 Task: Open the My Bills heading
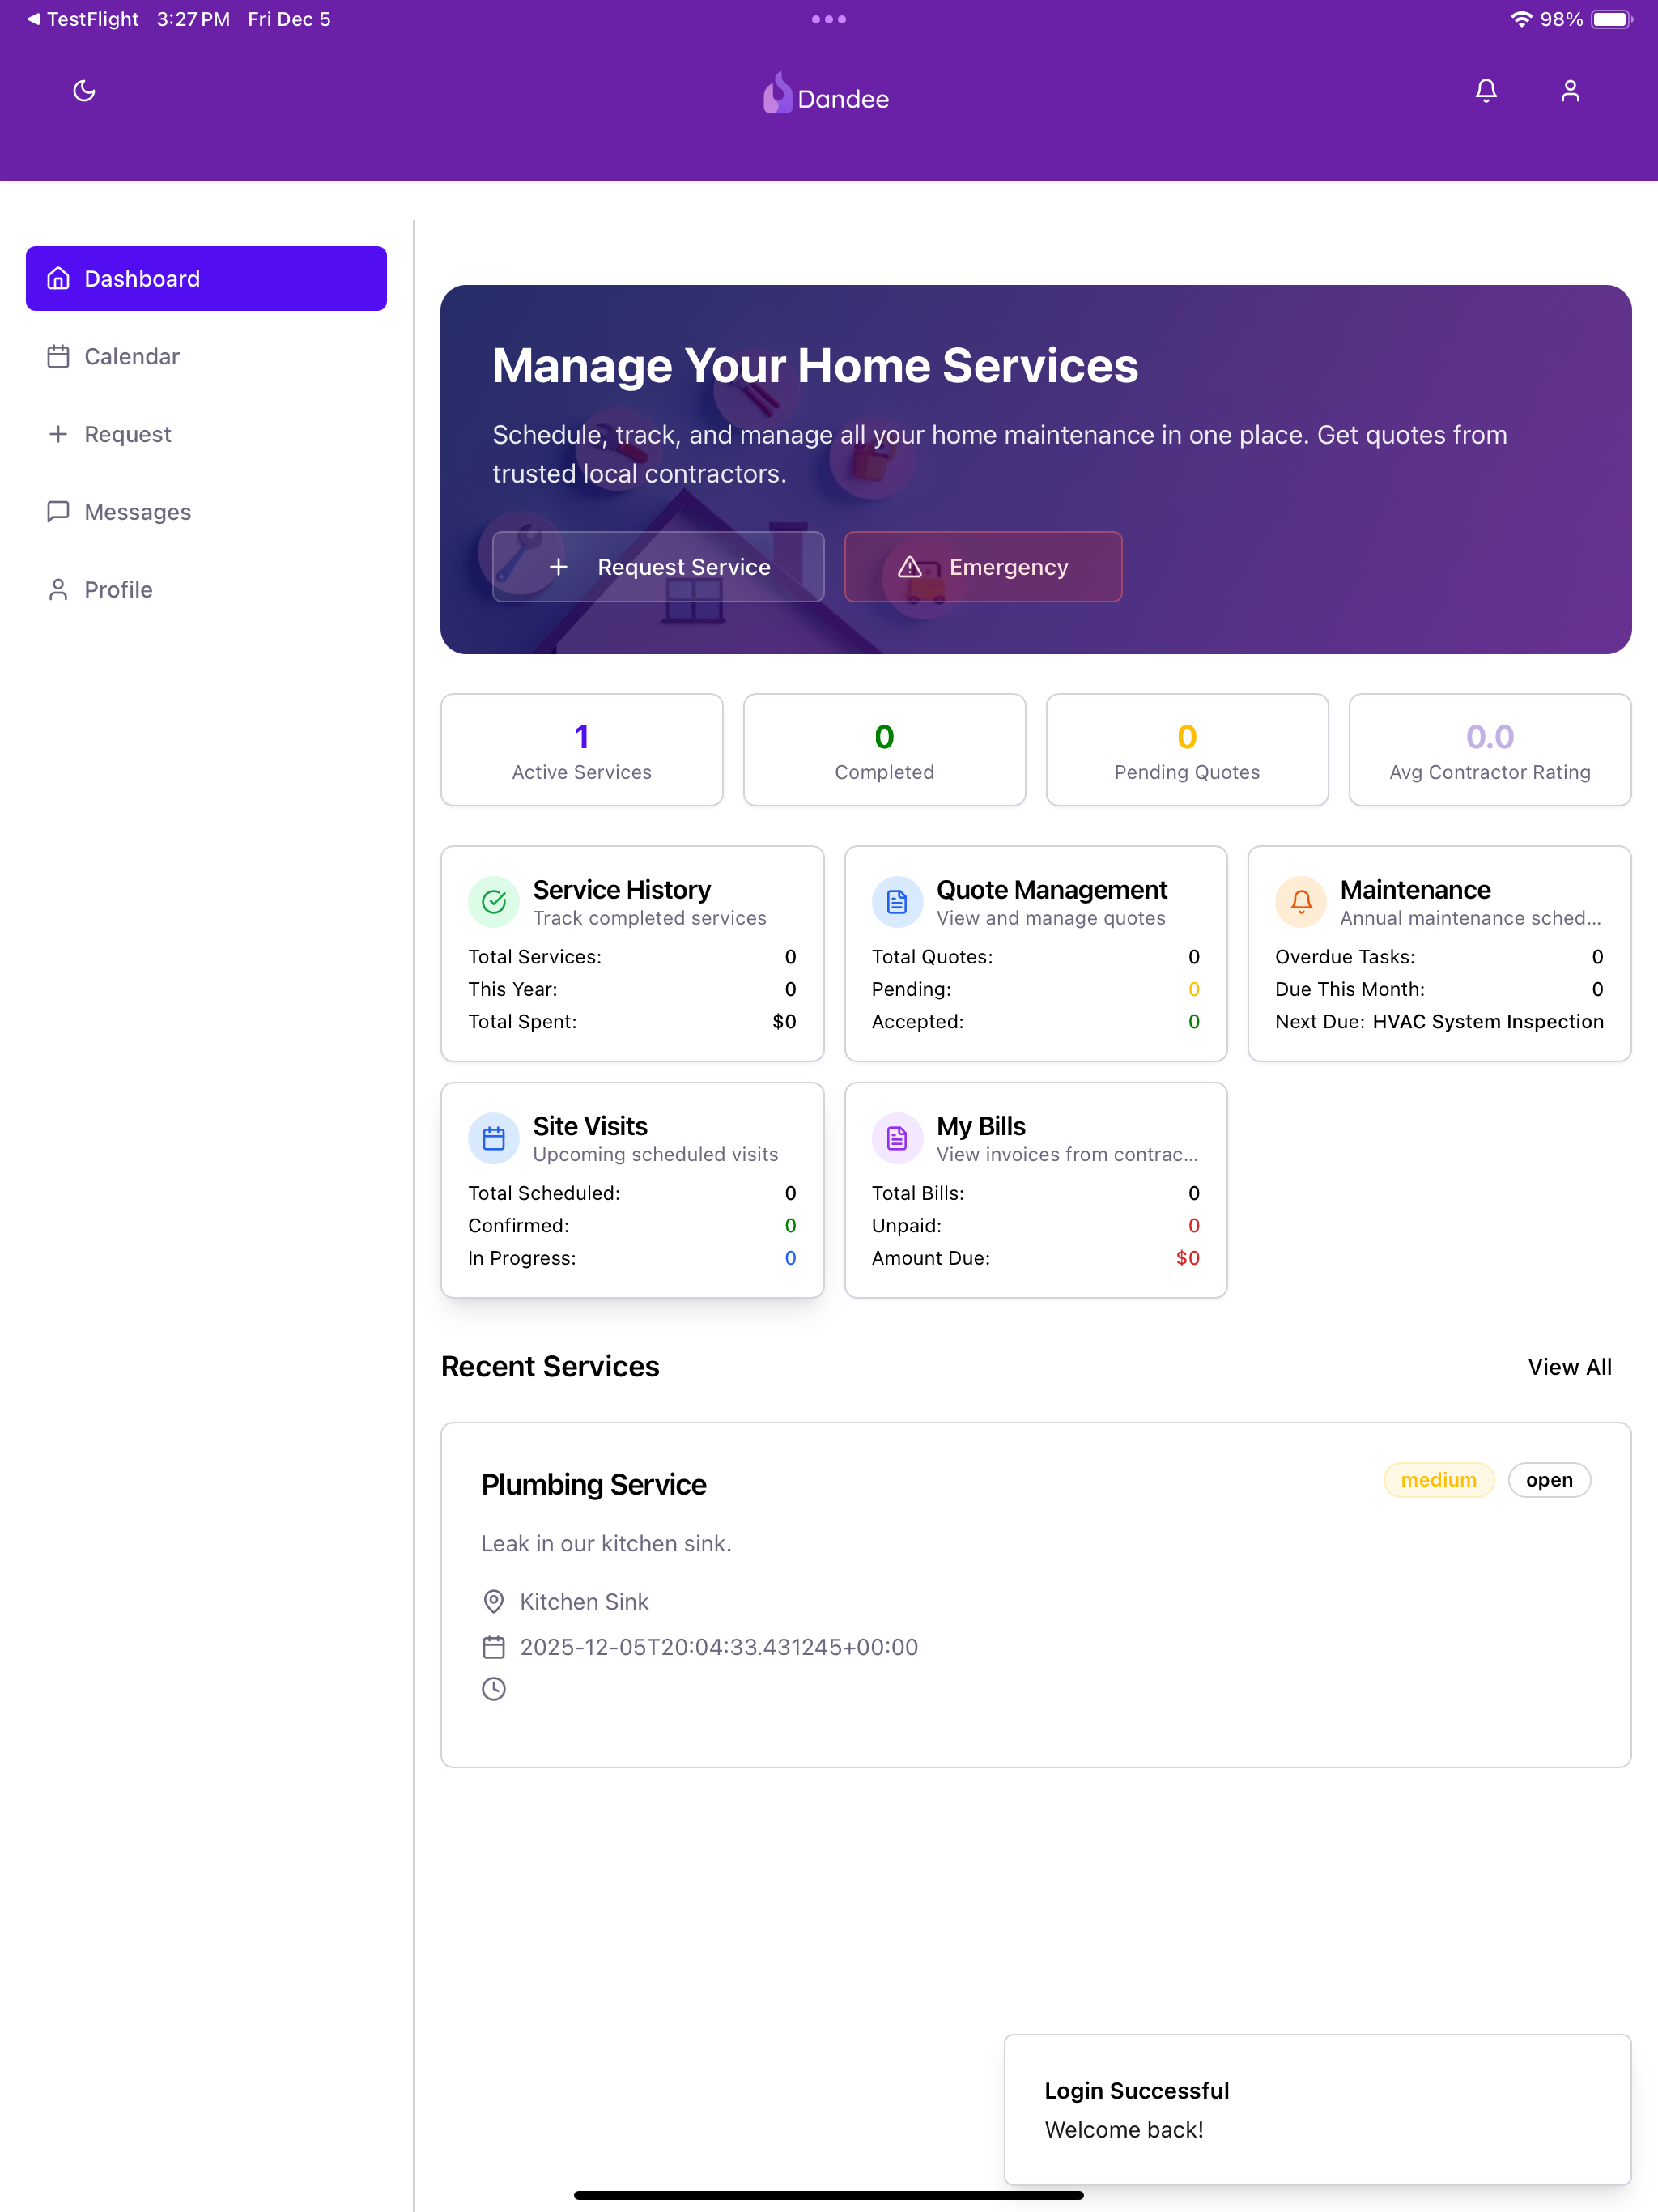(x=981, y=1126)
